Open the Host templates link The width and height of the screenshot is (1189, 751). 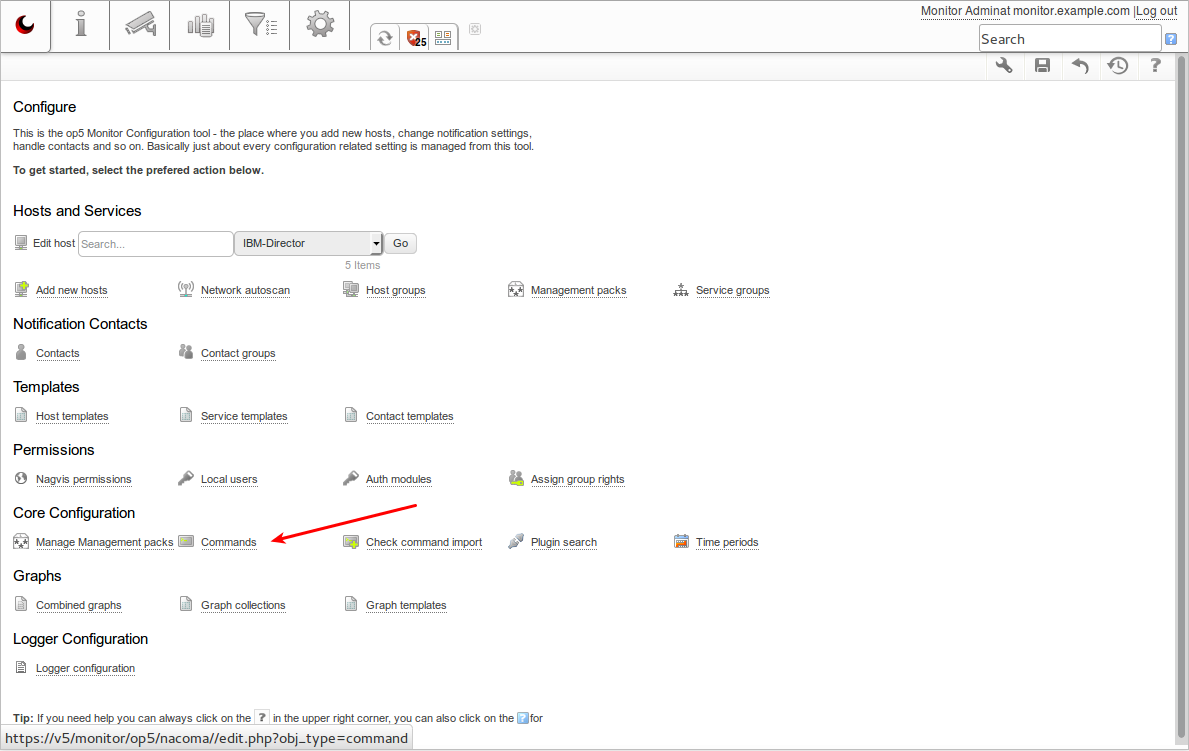(x=72, y=416)
